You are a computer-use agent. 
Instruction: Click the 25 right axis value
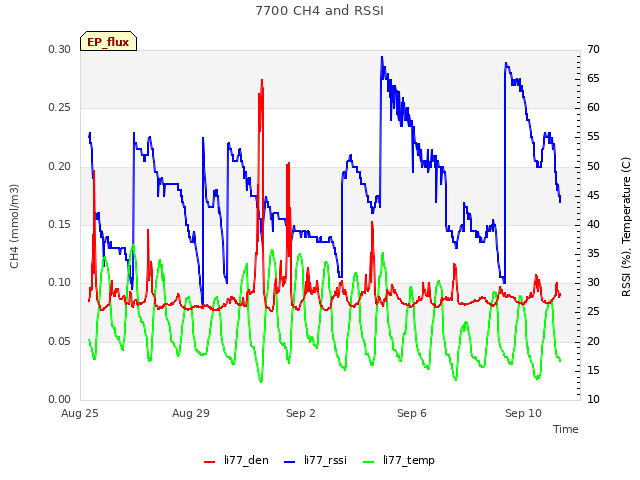(593, 312)
